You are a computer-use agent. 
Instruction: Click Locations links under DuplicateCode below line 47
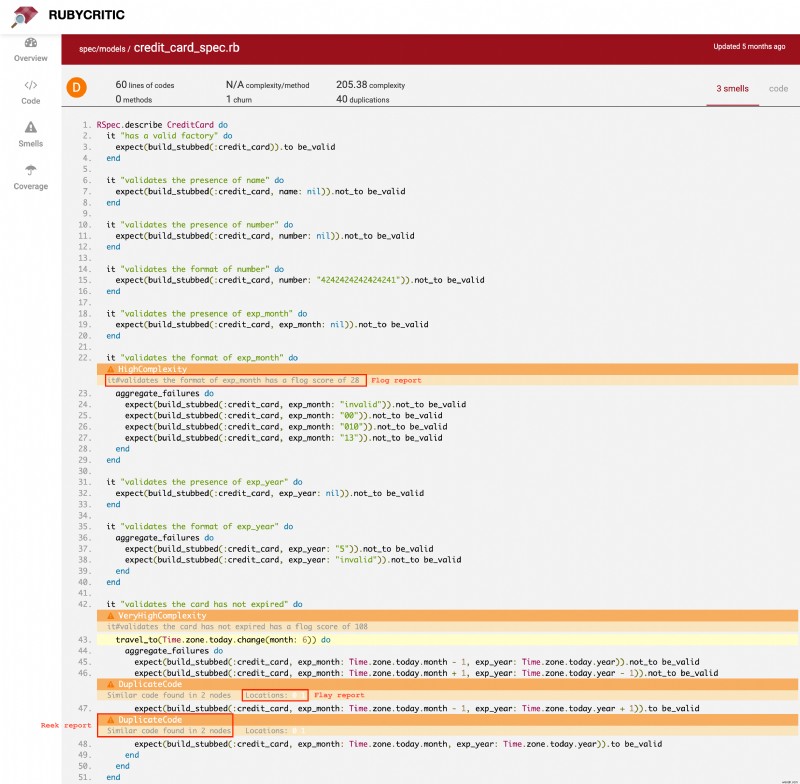pyautogui.click(x=275, y=731)
